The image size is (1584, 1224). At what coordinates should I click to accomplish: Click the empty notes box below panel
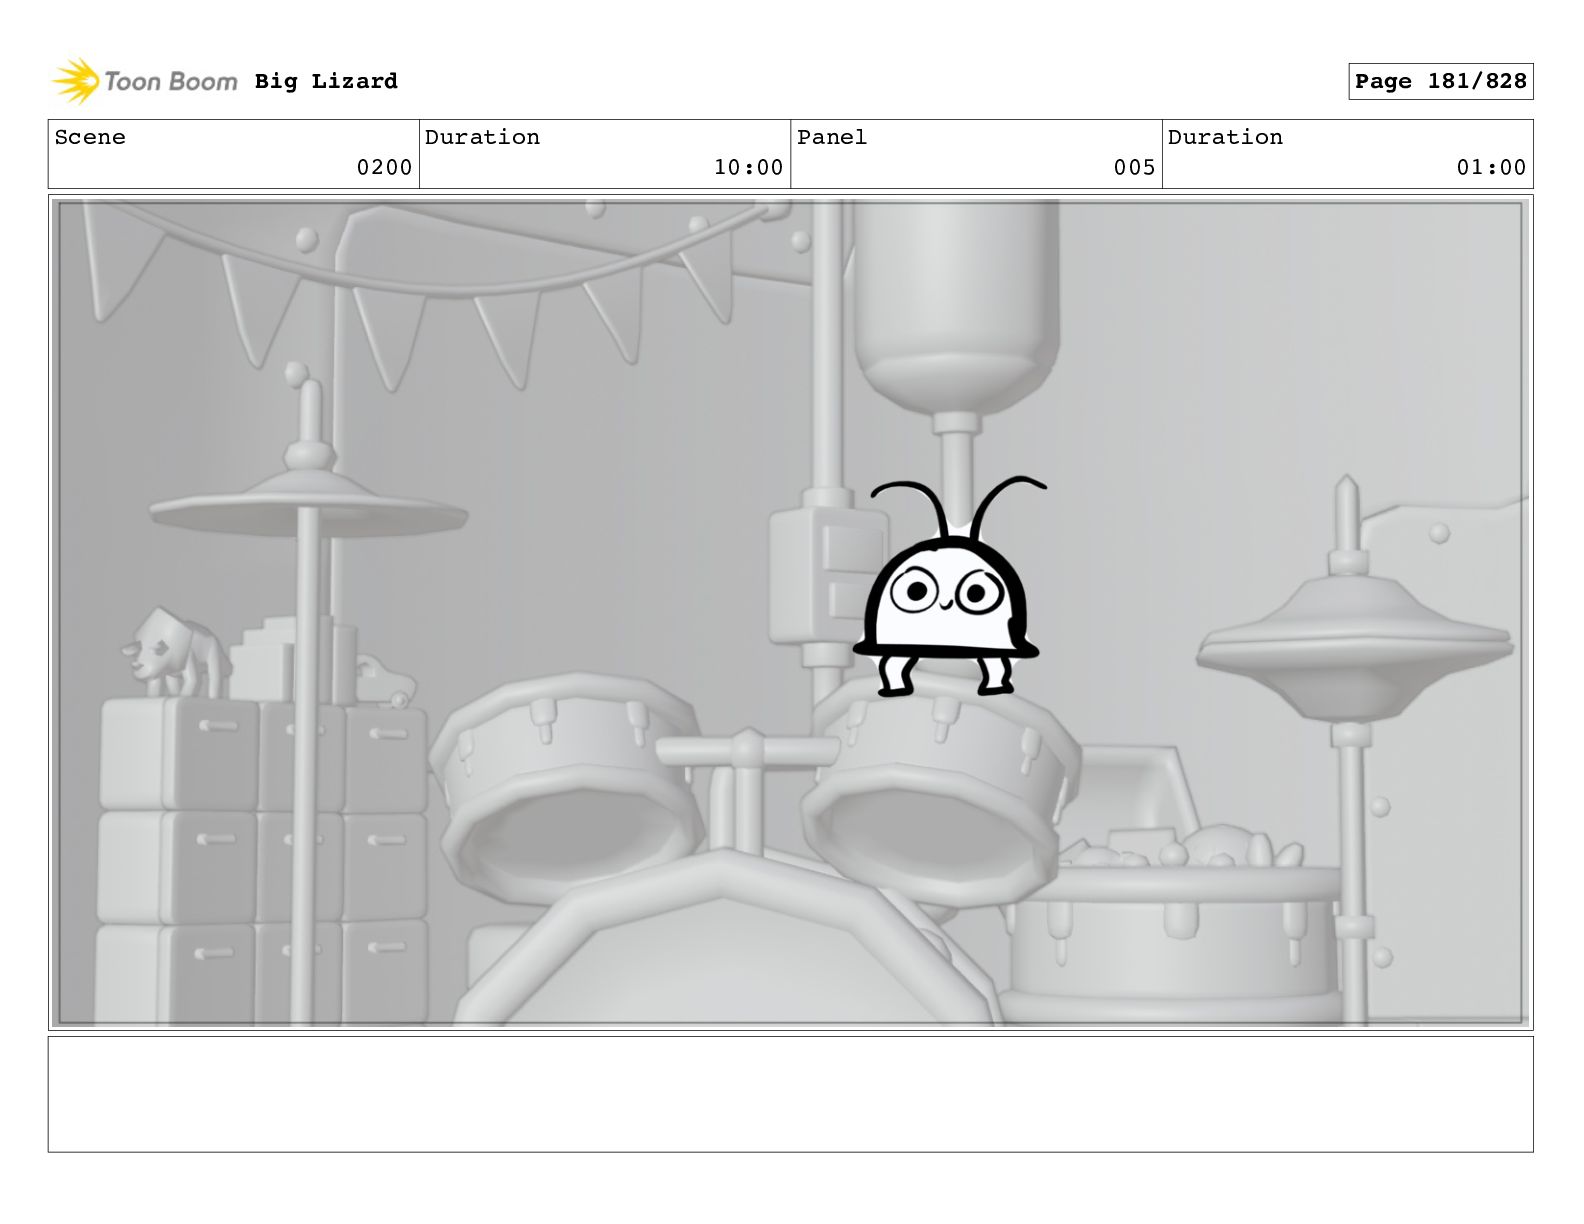(790, 1094)
